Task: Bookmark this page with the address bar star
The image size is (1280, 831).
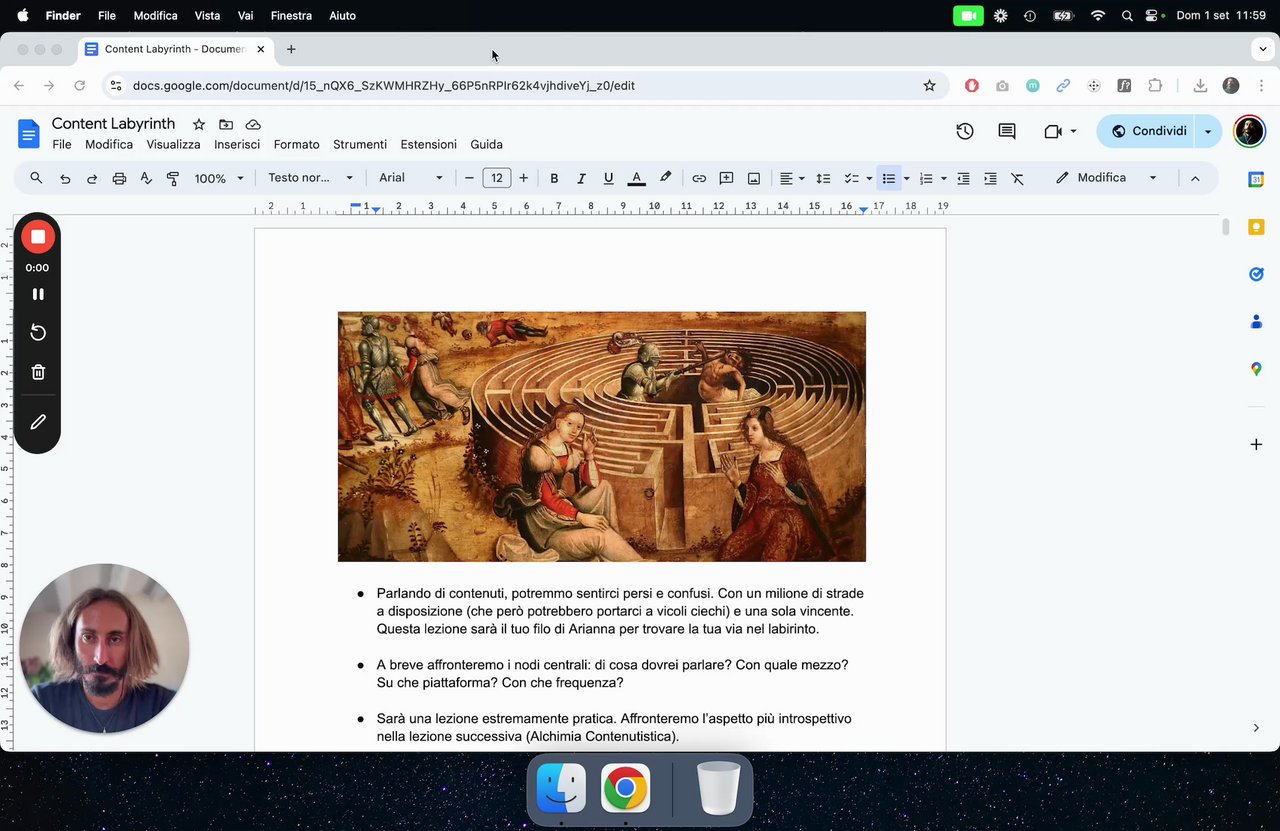Action: (929, 86)
